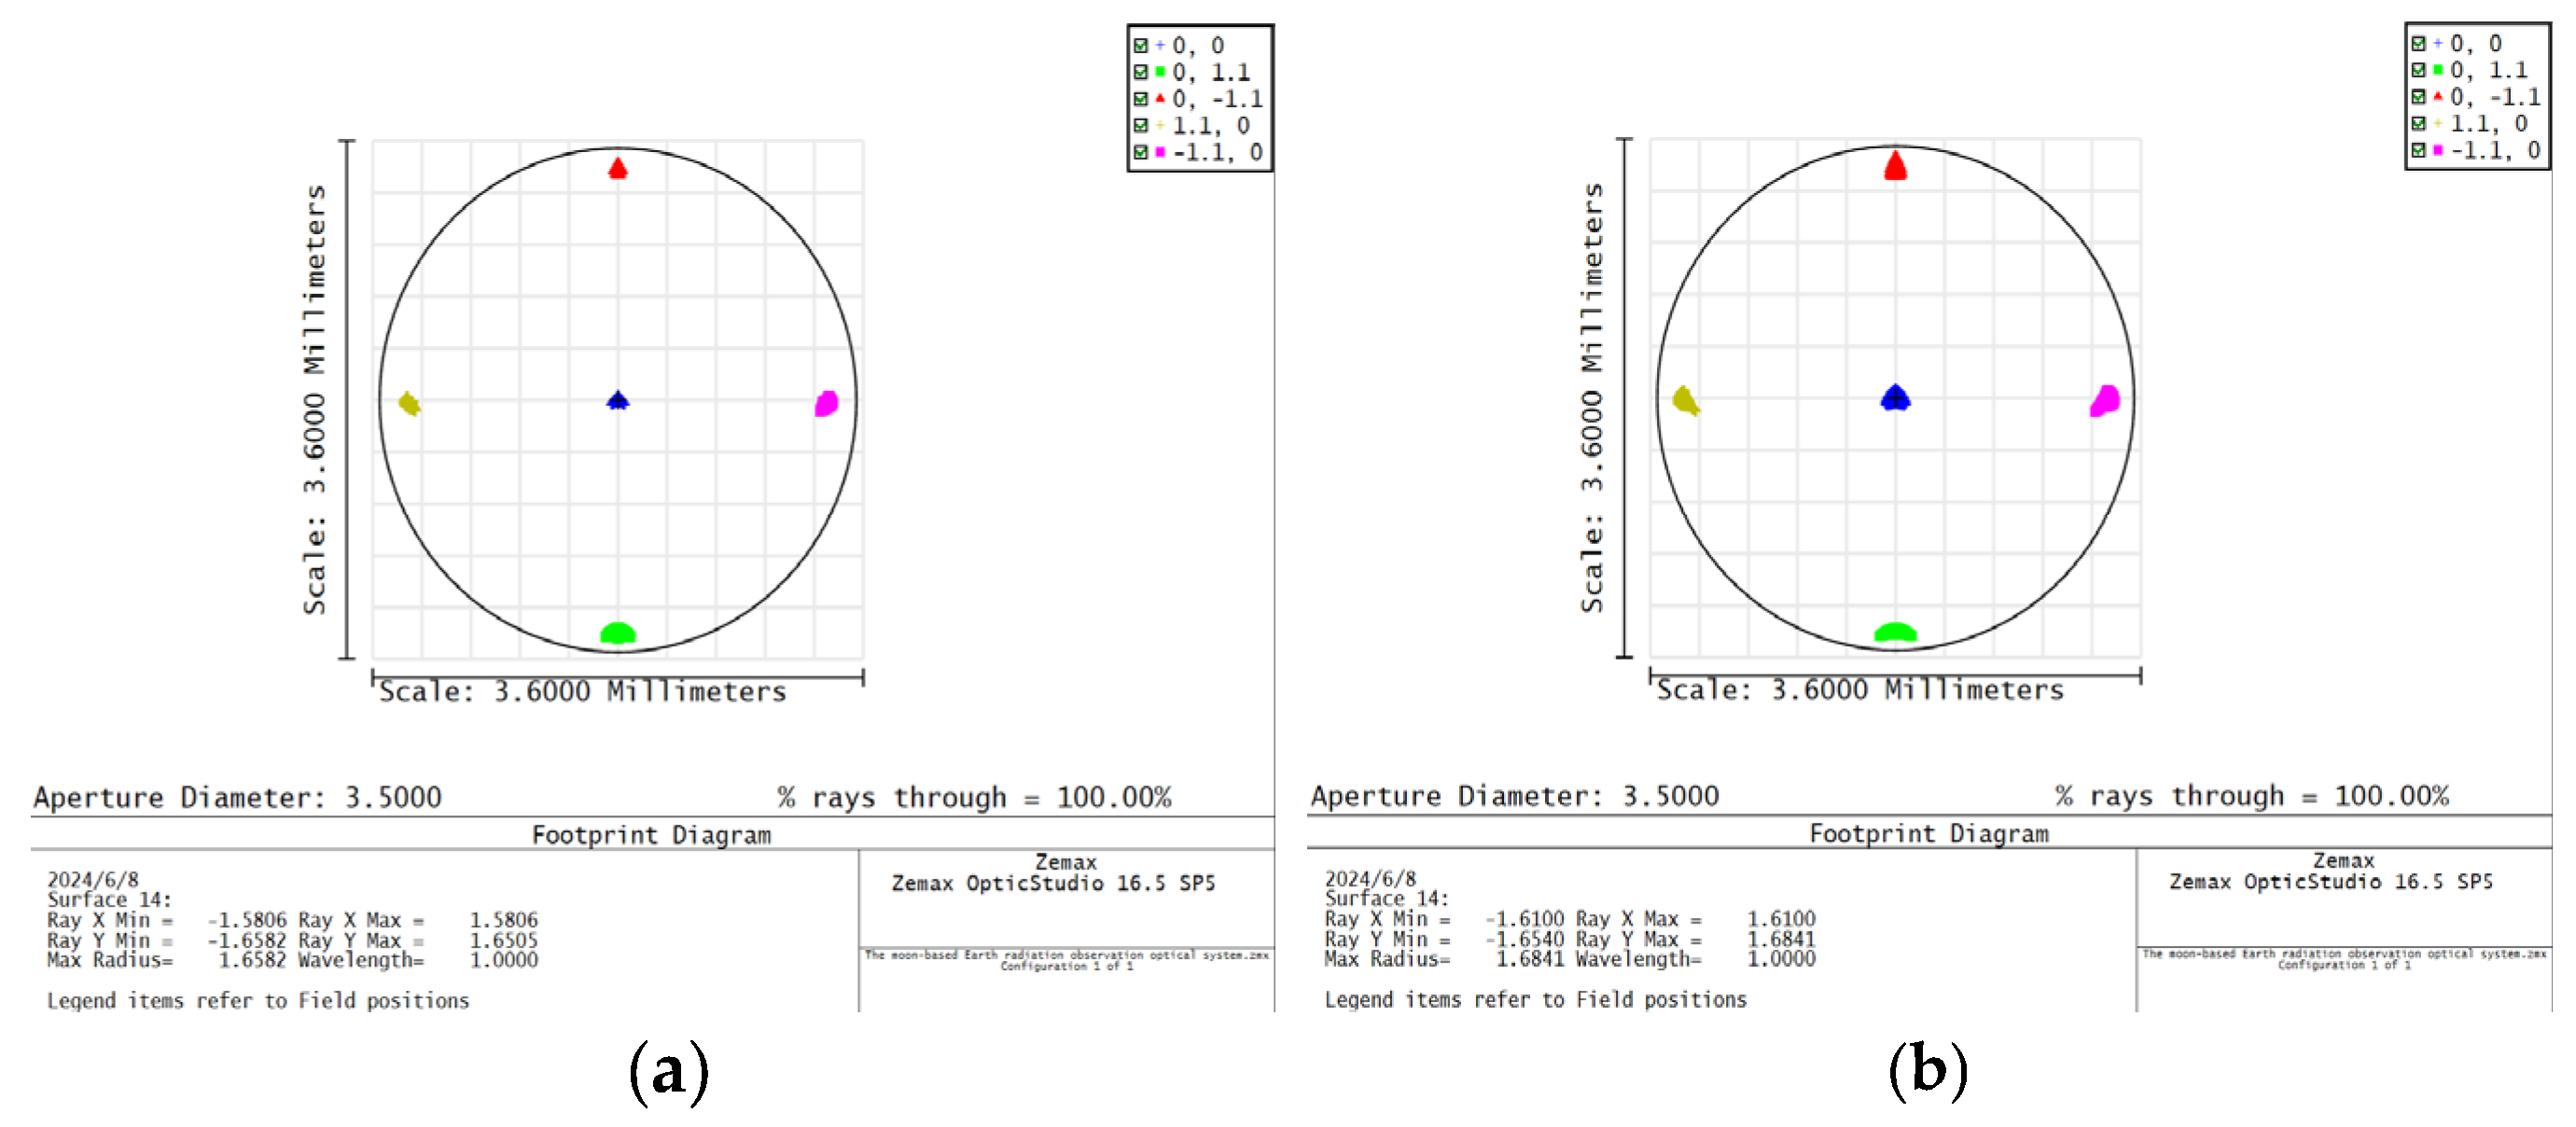Expand the legend box of diagram a
This screenshot has height=1127, width=2576.
[1200, 98]
